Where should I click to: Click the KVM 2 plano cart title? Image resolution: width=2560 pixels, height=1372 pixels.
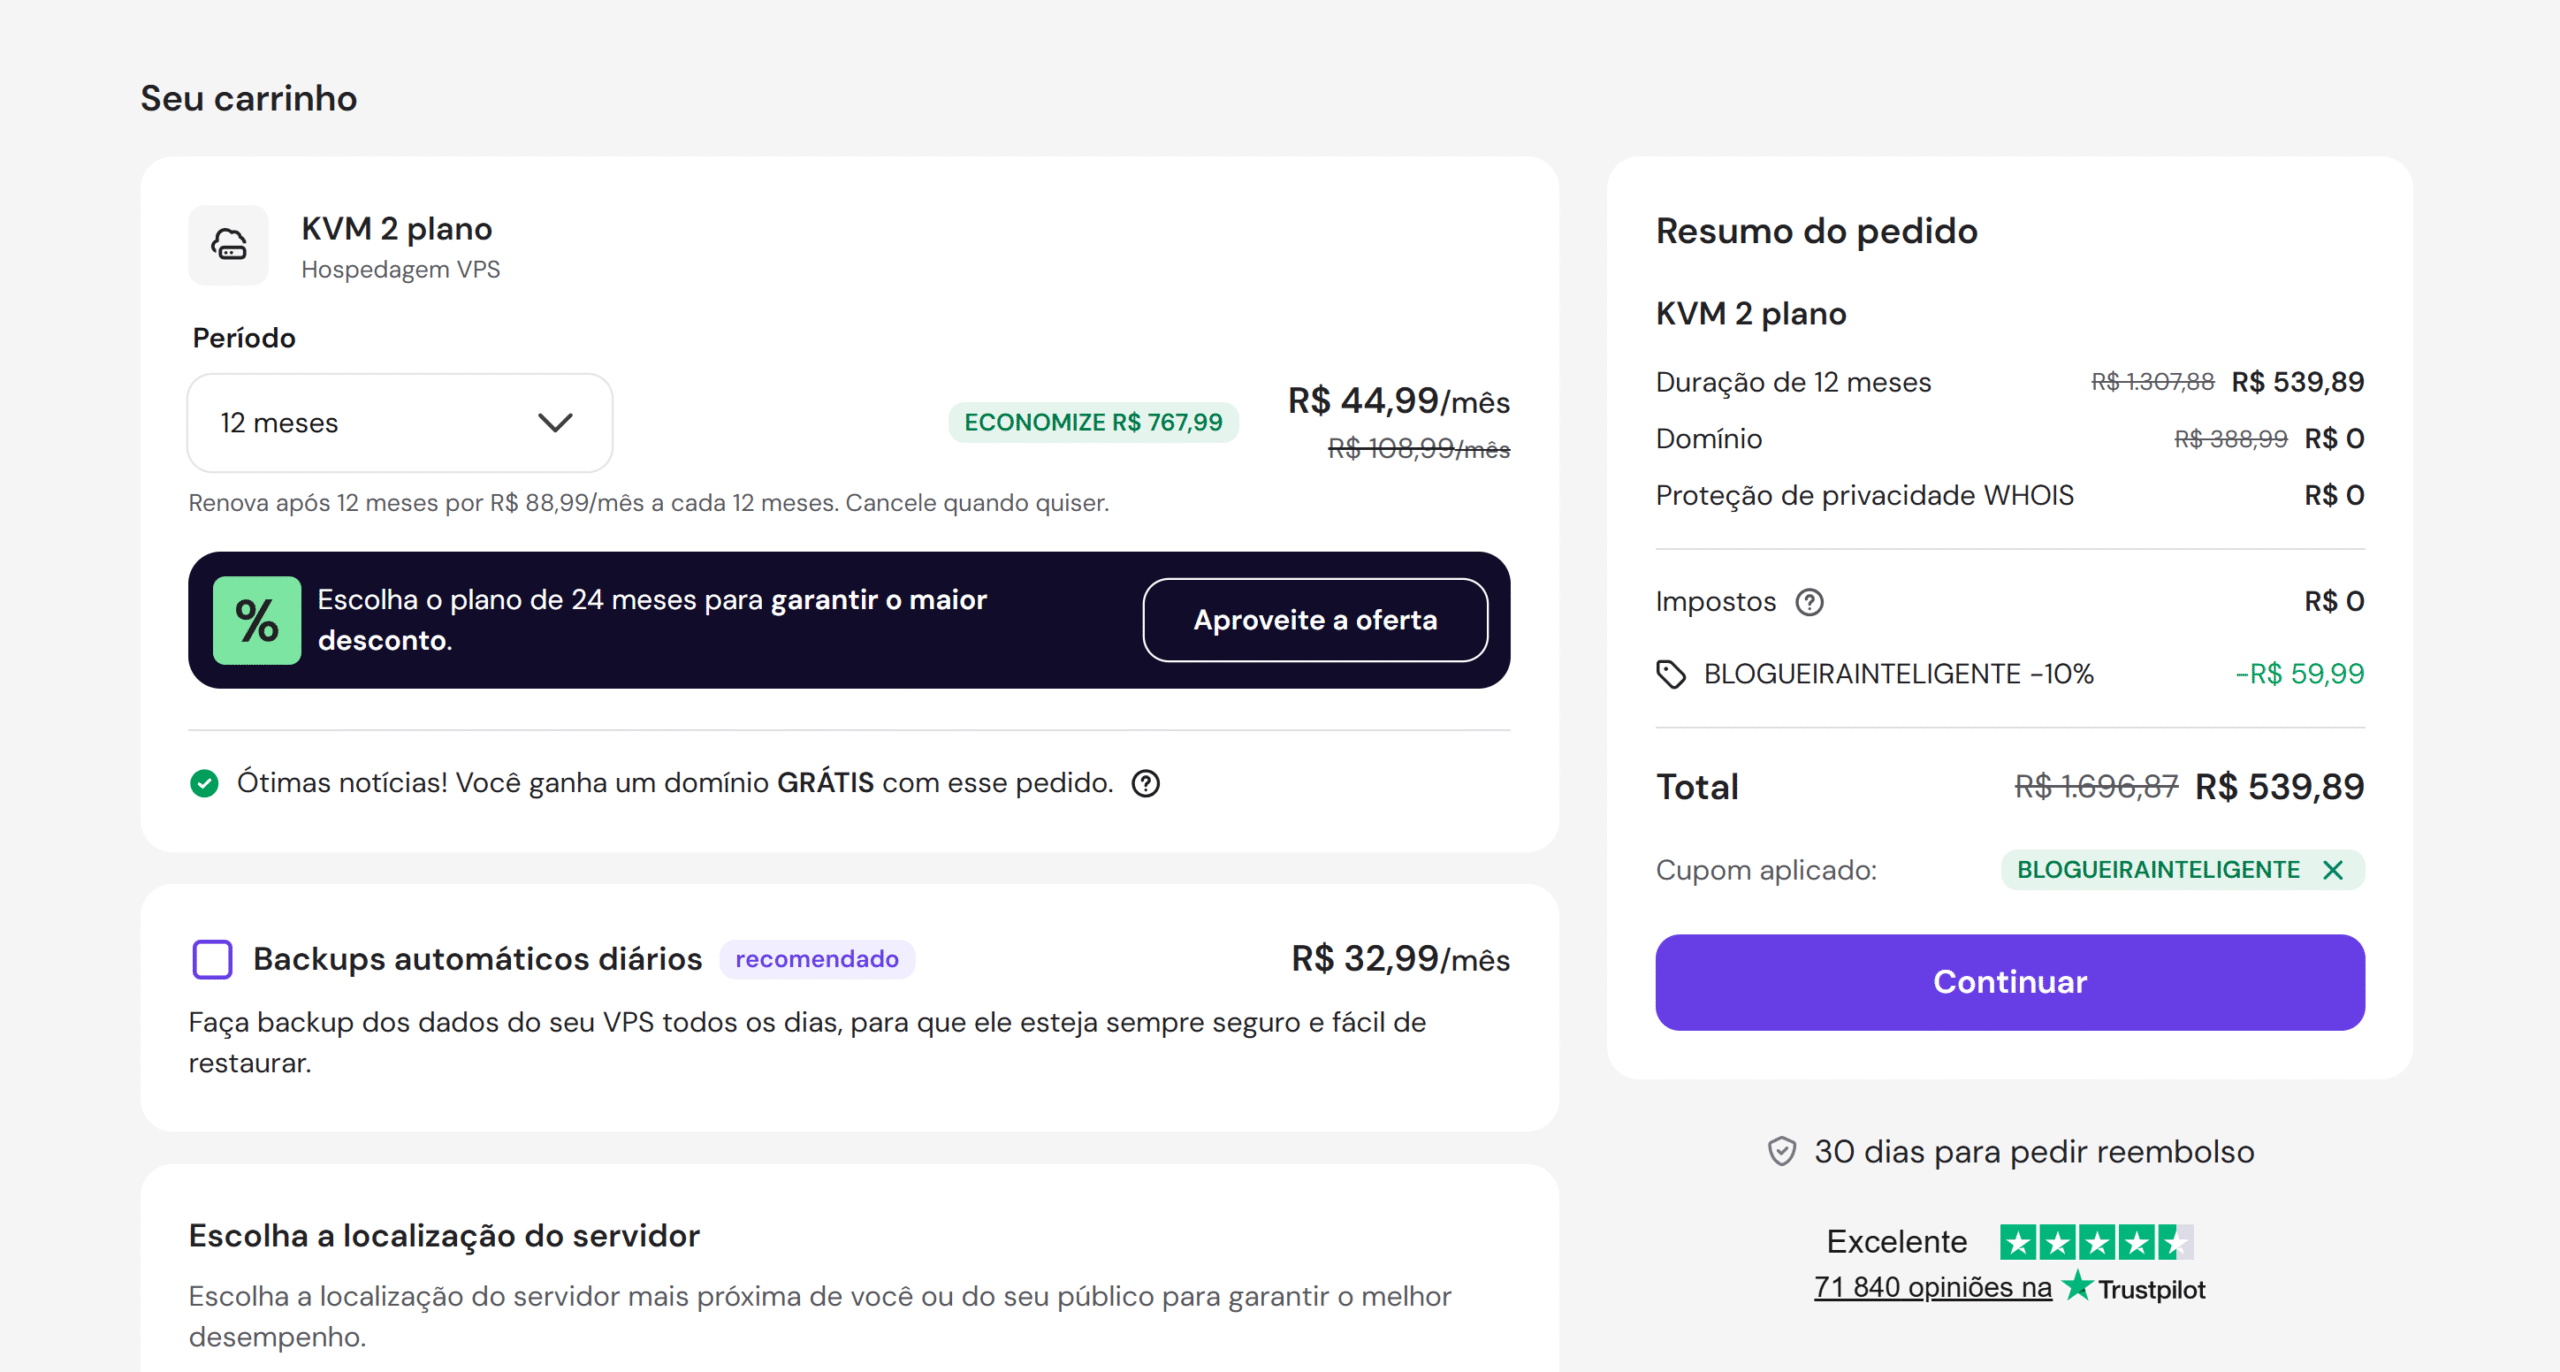[397, 229]
